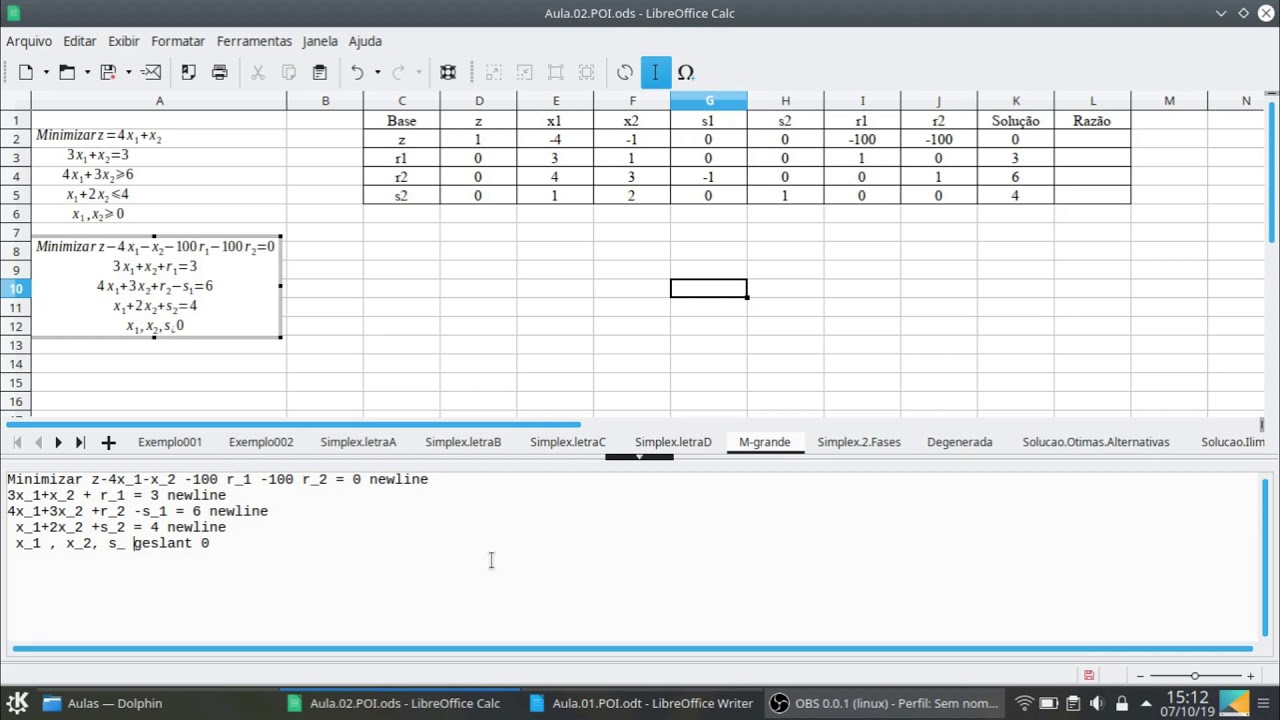Expand hidden system tray icons arrow
Image resolution: width=1280 pixels, height=720 pixels.
pyautogui.click(x=1146, y=703)
